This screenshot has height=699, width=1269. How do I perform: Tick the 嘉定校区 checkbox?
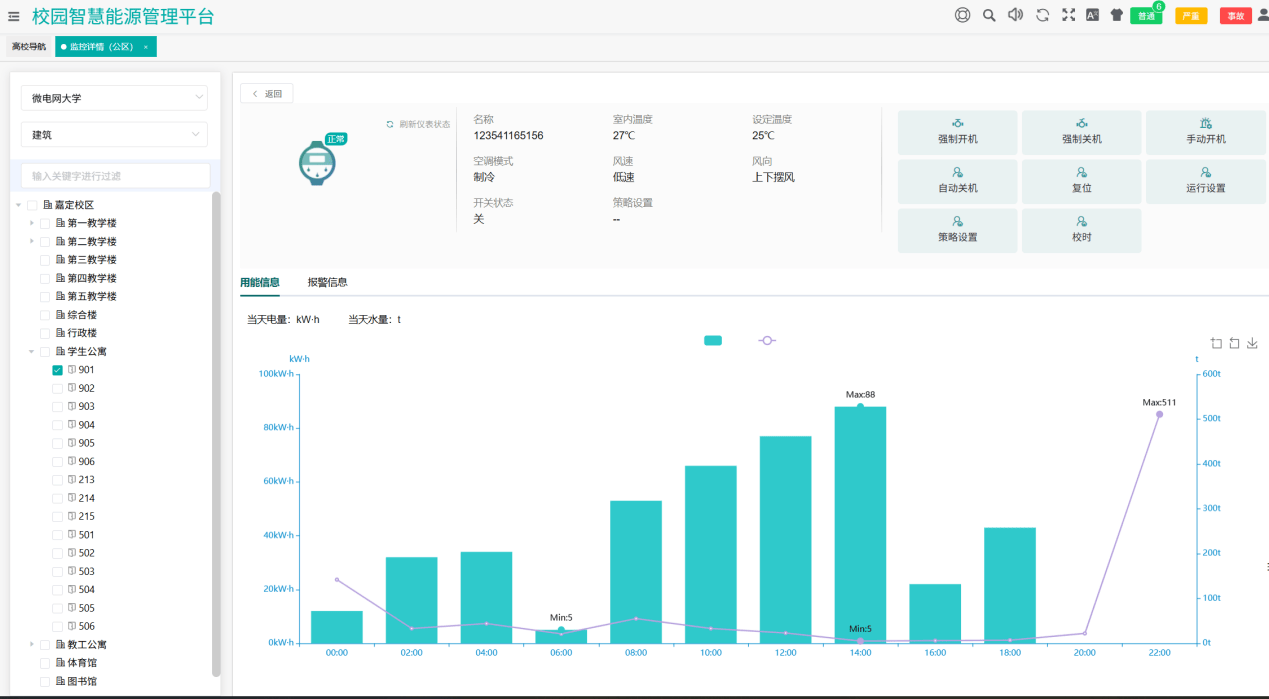(32, 205)
